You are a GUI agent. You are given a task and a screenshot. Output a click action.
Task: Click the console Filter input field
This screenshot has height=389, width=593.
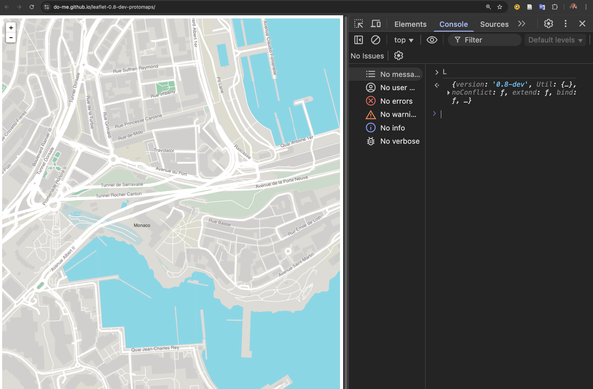[484, 40]
